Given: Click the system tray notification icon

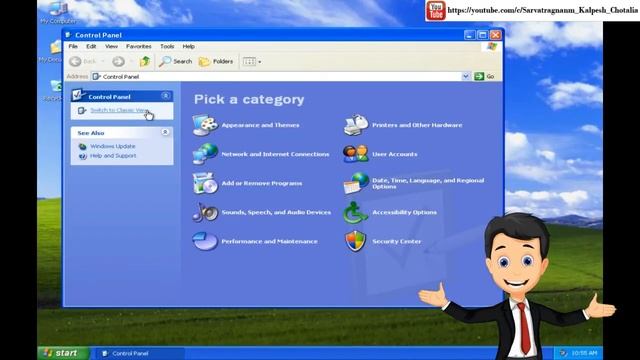Looking at the screenshot, I should [563, 353].
